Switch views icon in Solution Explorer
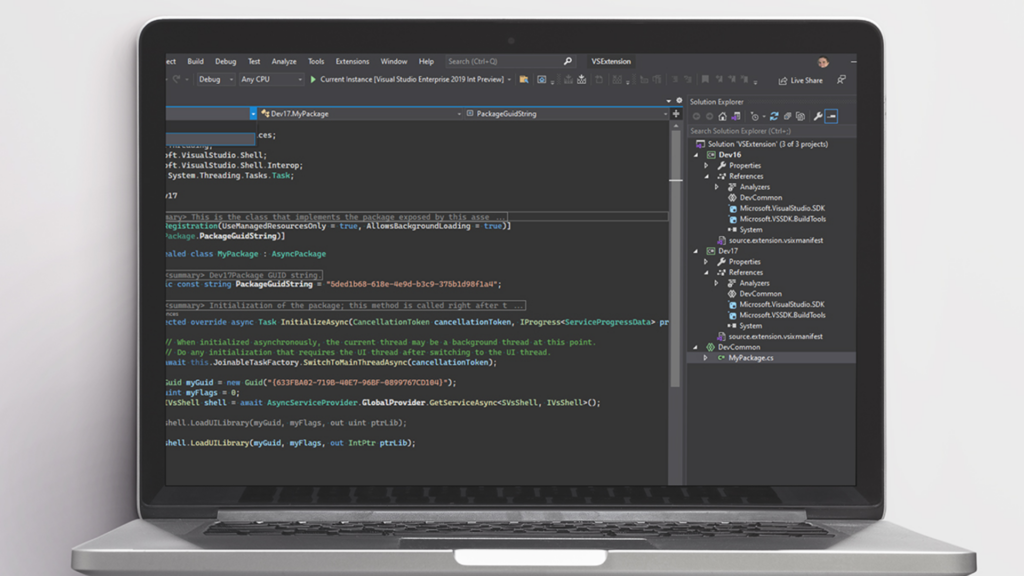Image resolution: width=1024 pixels, height=576 pixels. point(736,116)
